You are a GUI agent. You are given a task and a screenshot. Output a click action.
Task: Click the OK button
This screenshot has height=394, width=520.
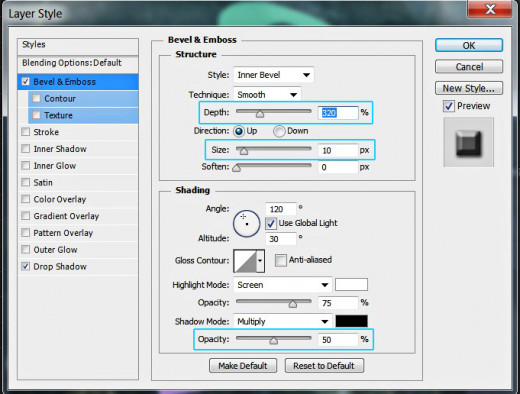point(469,45)
